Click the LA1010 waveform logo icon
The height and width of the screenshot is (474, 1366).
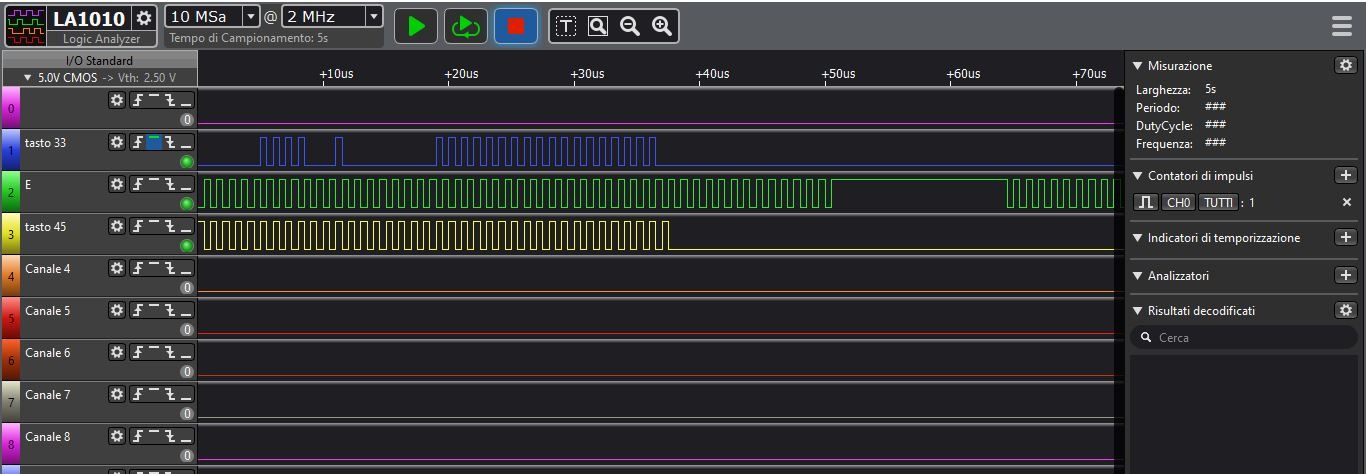coord(26,26)
